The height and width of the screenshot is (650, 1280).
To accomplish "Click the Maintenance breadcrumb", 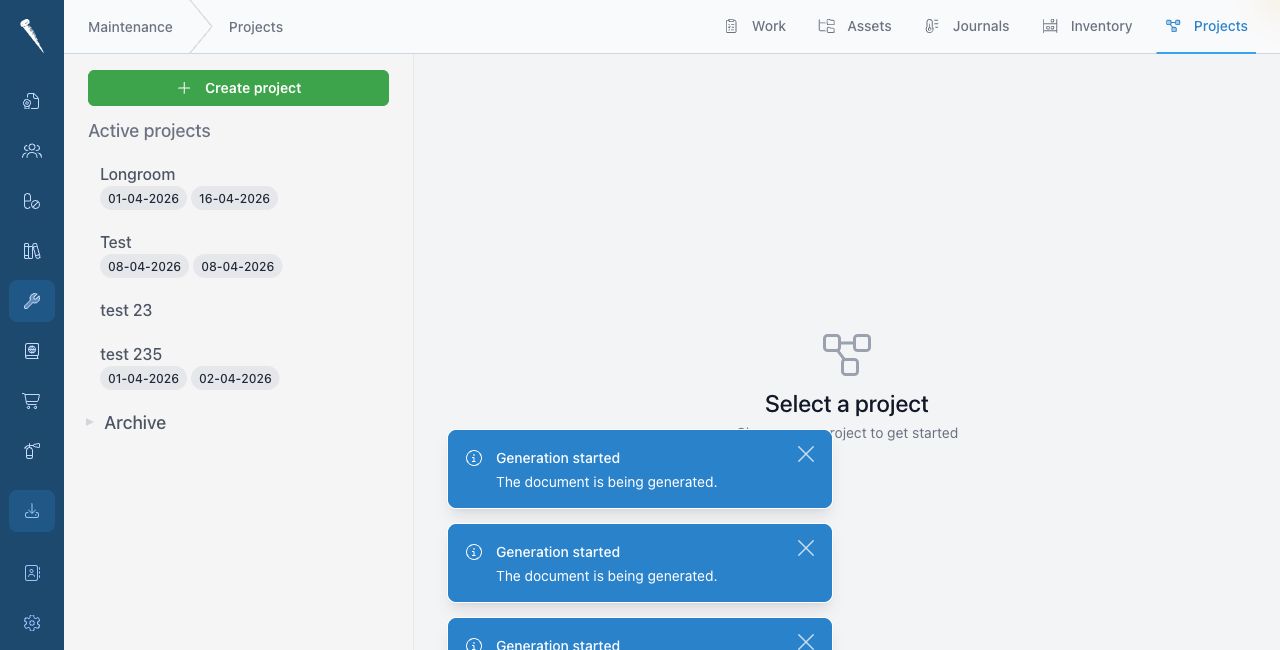I will click(130, 27).
